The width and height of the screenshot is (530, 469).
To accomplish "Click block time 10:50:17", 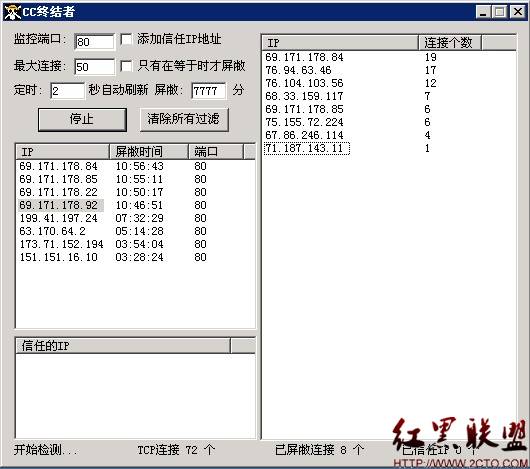I will pyautogui.click(x=139, y=192).
